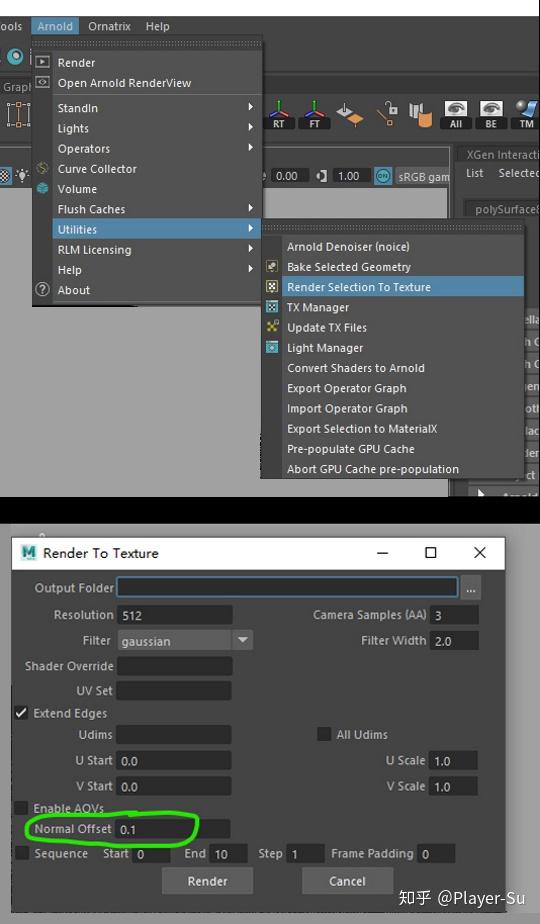Expand the StandIn submenu
Viewport: 540px width, 924px height.
(157, 108)
